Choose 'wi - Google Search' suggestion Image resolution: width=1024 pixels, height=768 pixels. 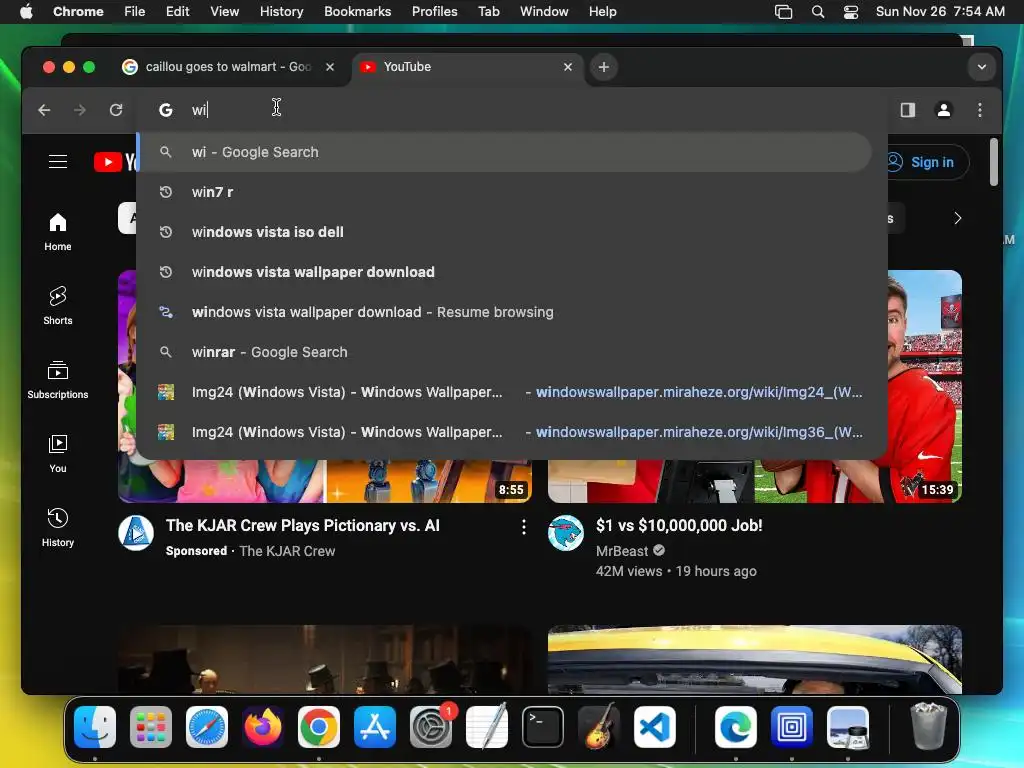click(504, 152)
